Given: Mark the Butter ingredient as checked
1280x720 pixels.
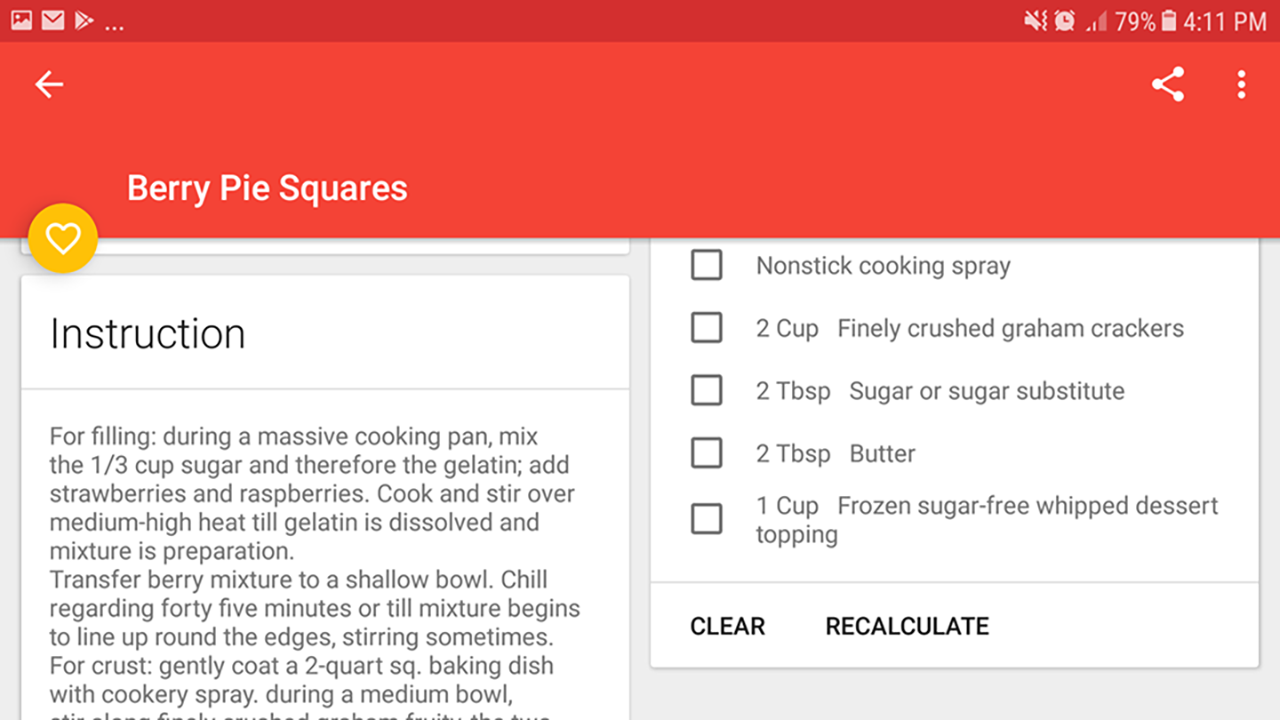Looking at the screenshot, I should [707, 452].
